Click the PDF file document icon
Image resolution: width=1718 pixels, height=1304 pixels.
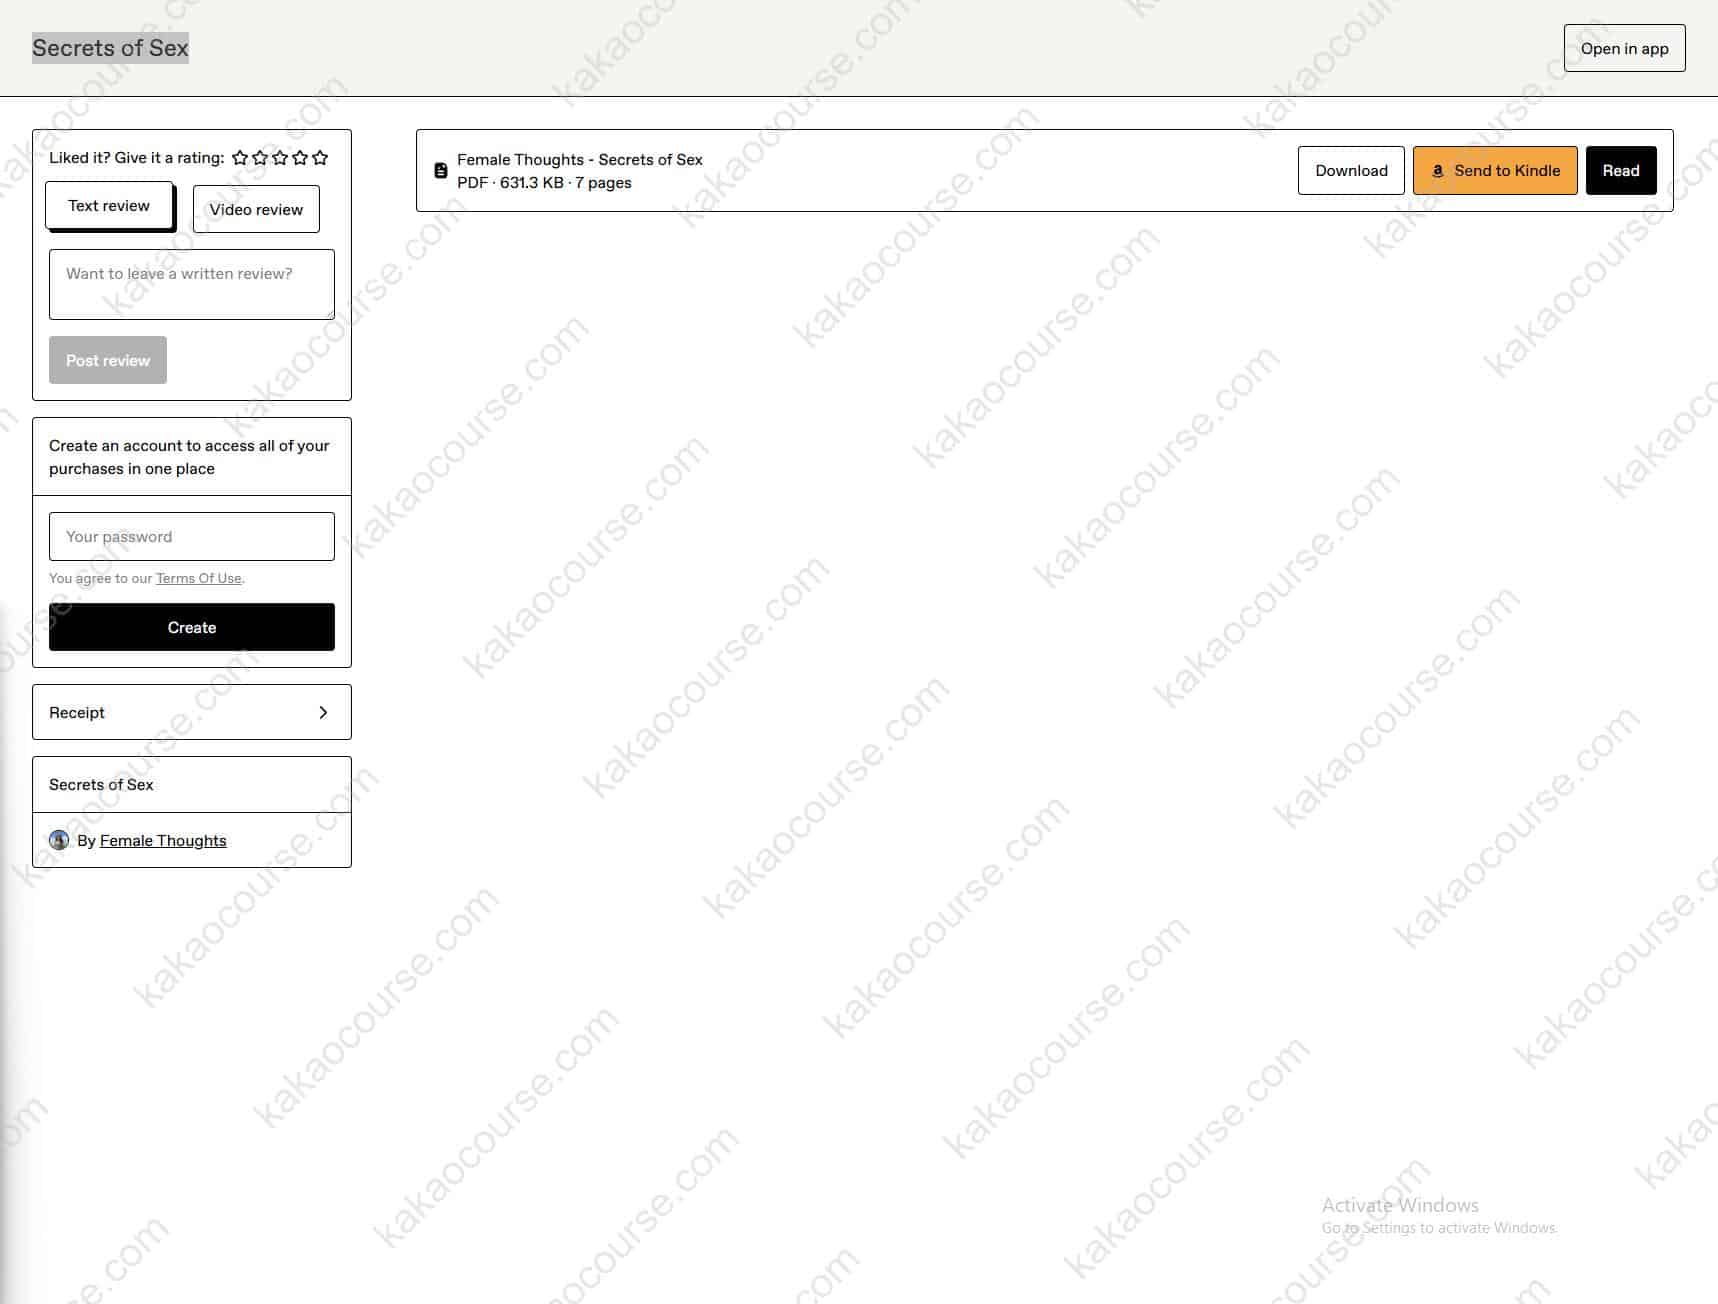(440, 171)
